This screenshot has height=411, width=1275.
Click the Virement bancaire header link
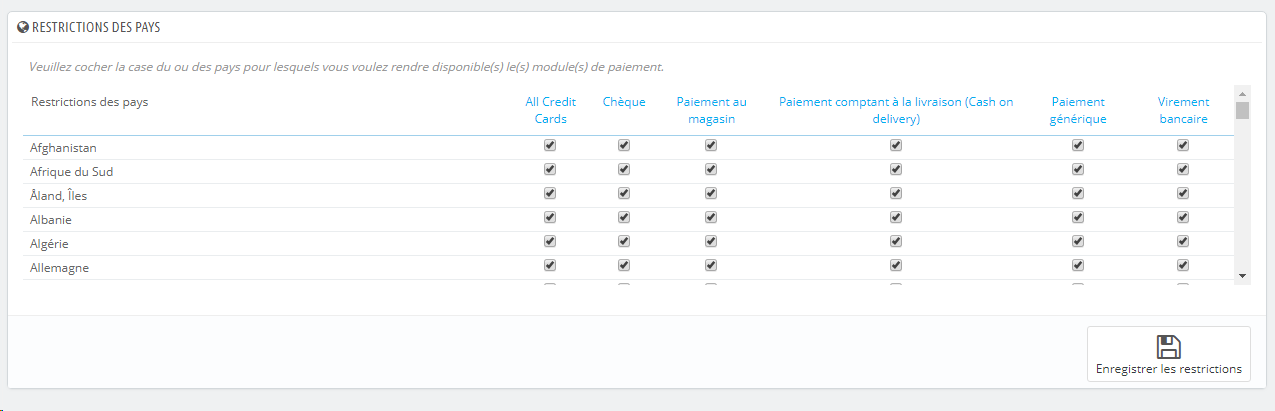coord(1183,110)
